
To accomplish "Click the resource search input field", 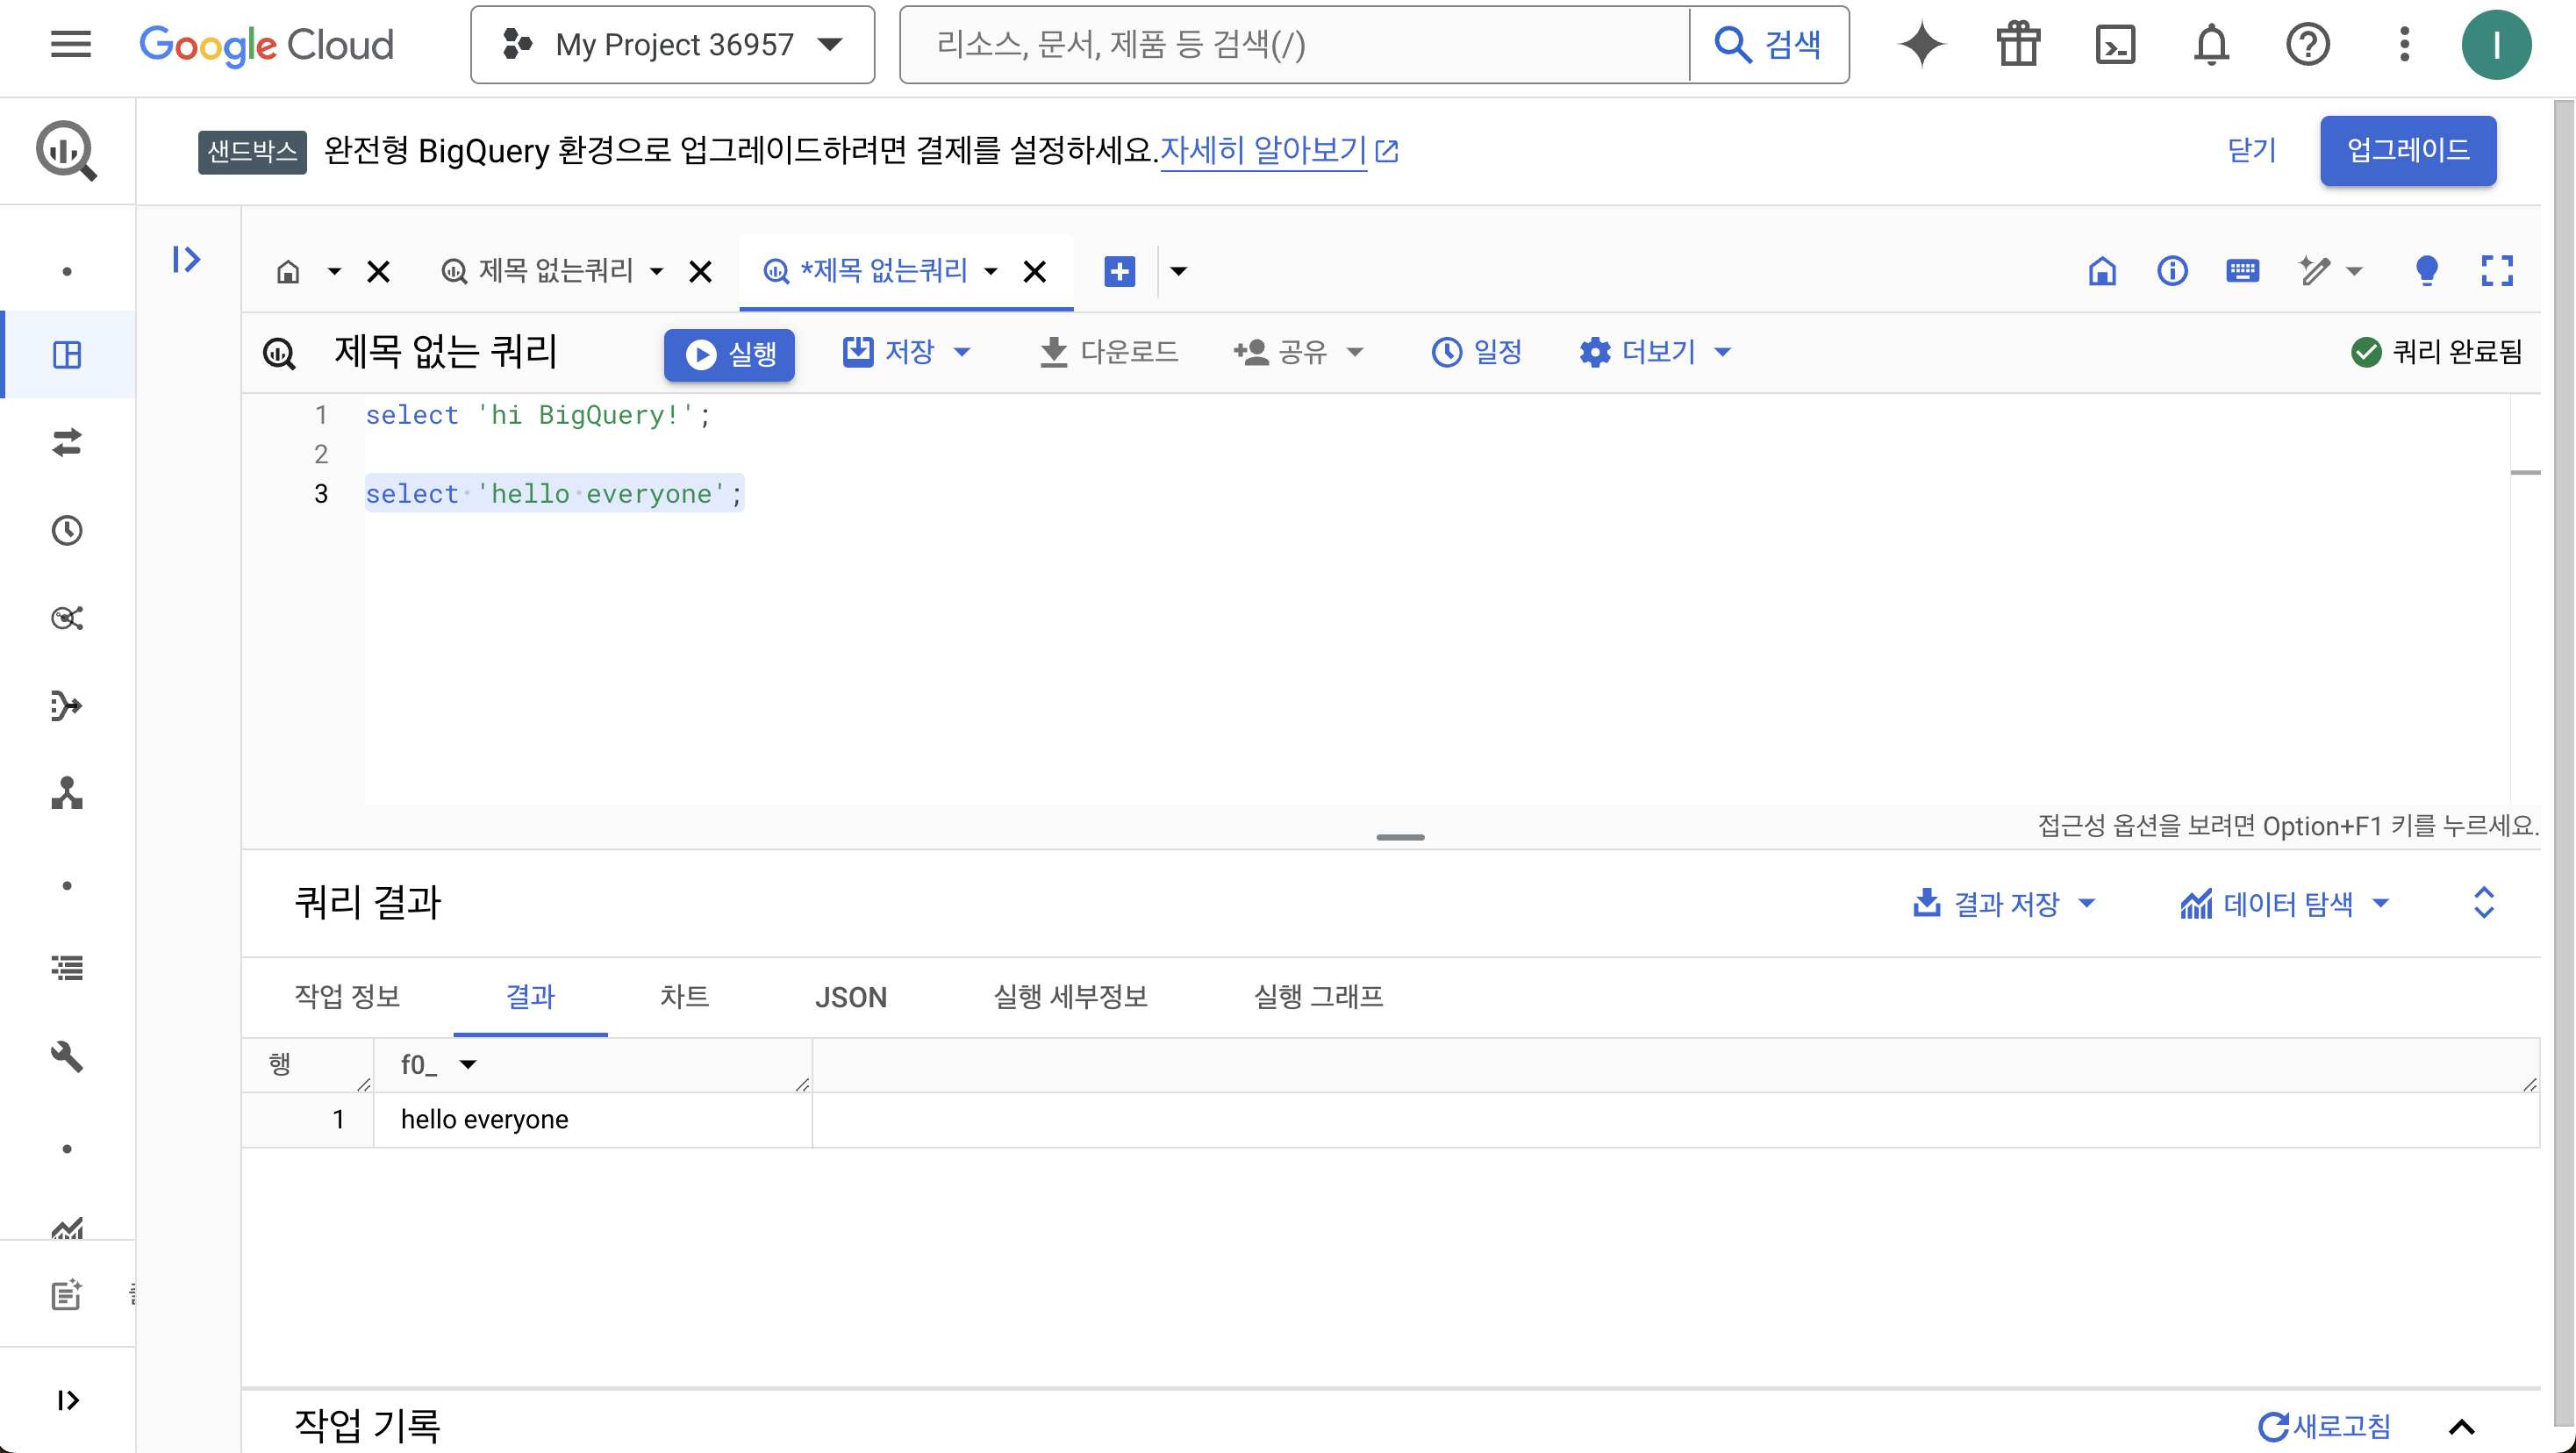I will (1290, 45).
